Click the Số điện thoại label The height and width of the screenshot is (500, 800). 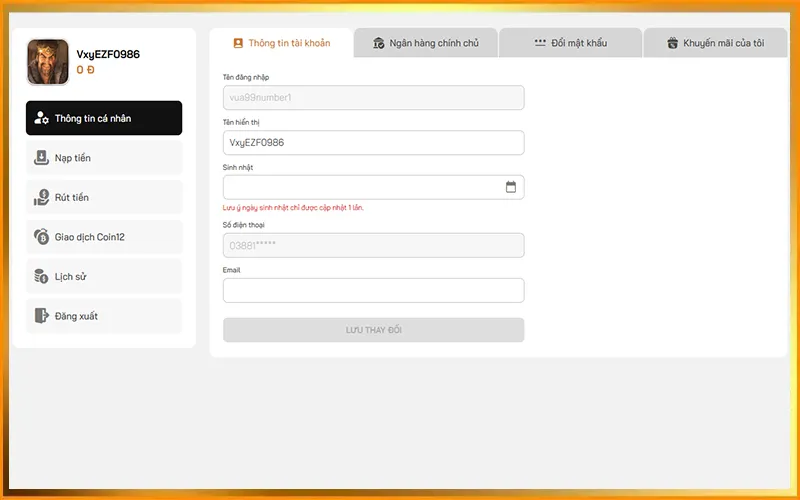pos(244,225)
